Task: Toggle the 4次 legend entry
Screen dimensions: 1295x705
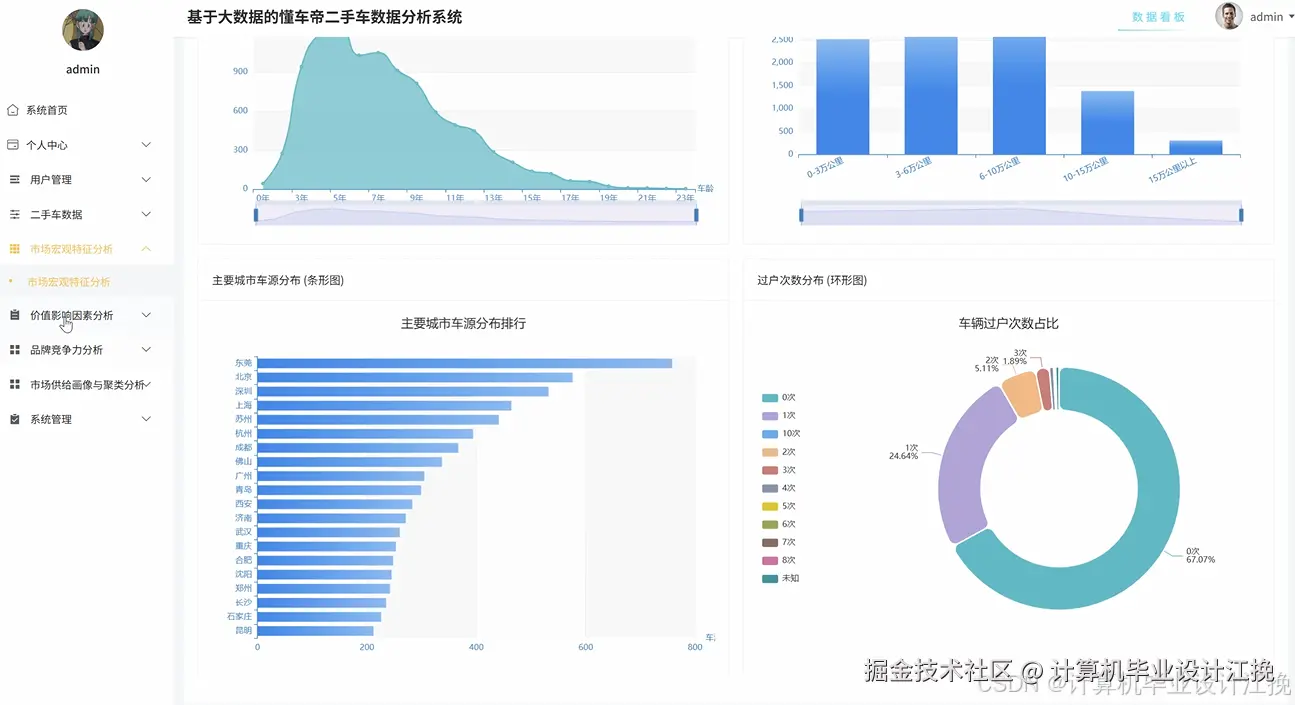Action: pyautogui.click(x=779, y=488)
